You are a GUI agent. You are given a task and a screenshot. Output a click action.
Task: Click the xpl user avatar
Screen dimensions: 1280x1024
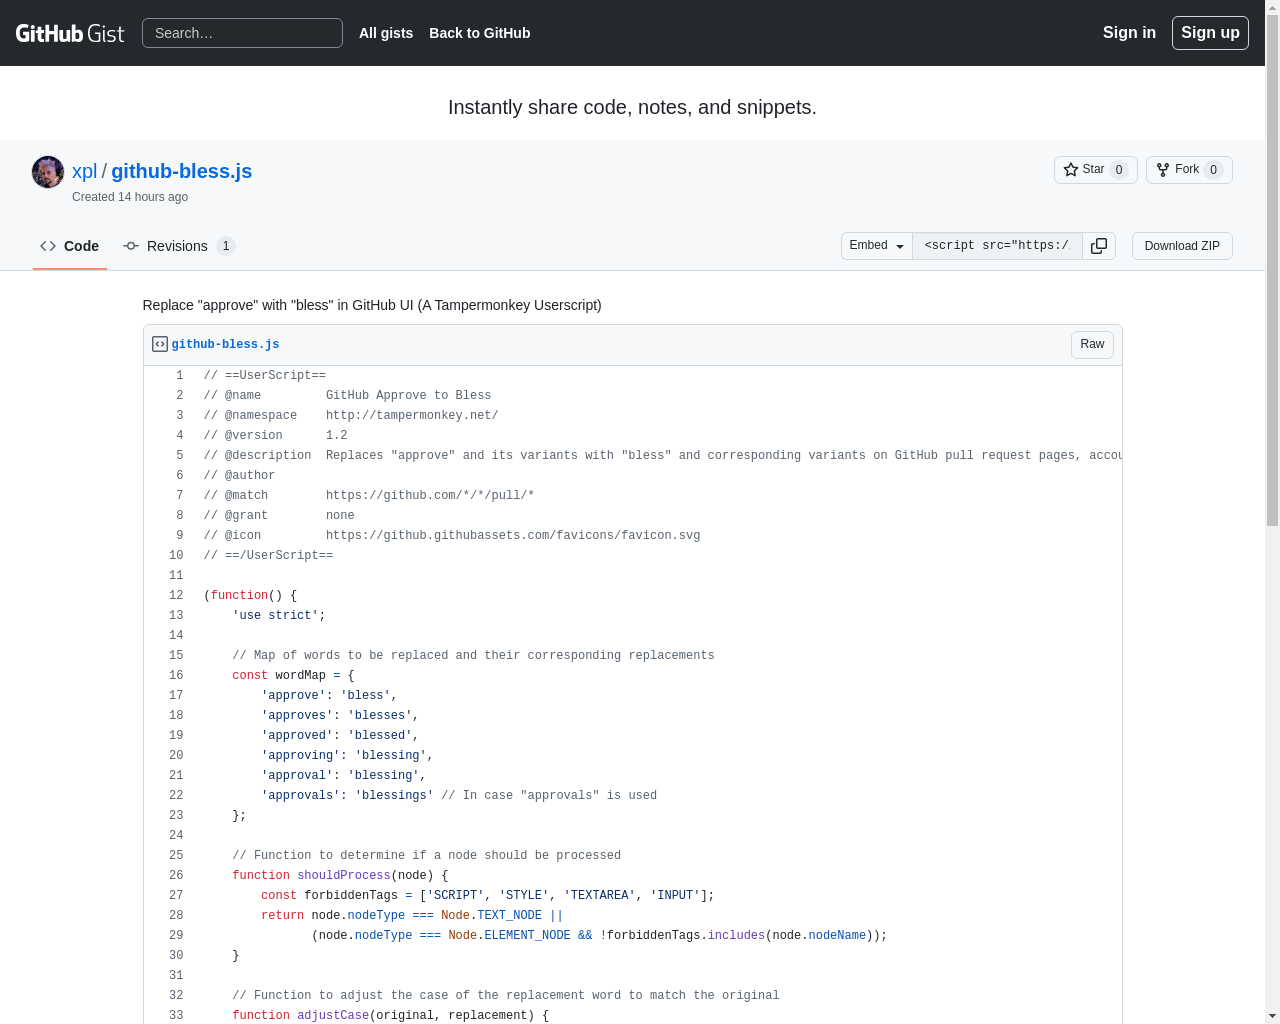pos(48,172)
